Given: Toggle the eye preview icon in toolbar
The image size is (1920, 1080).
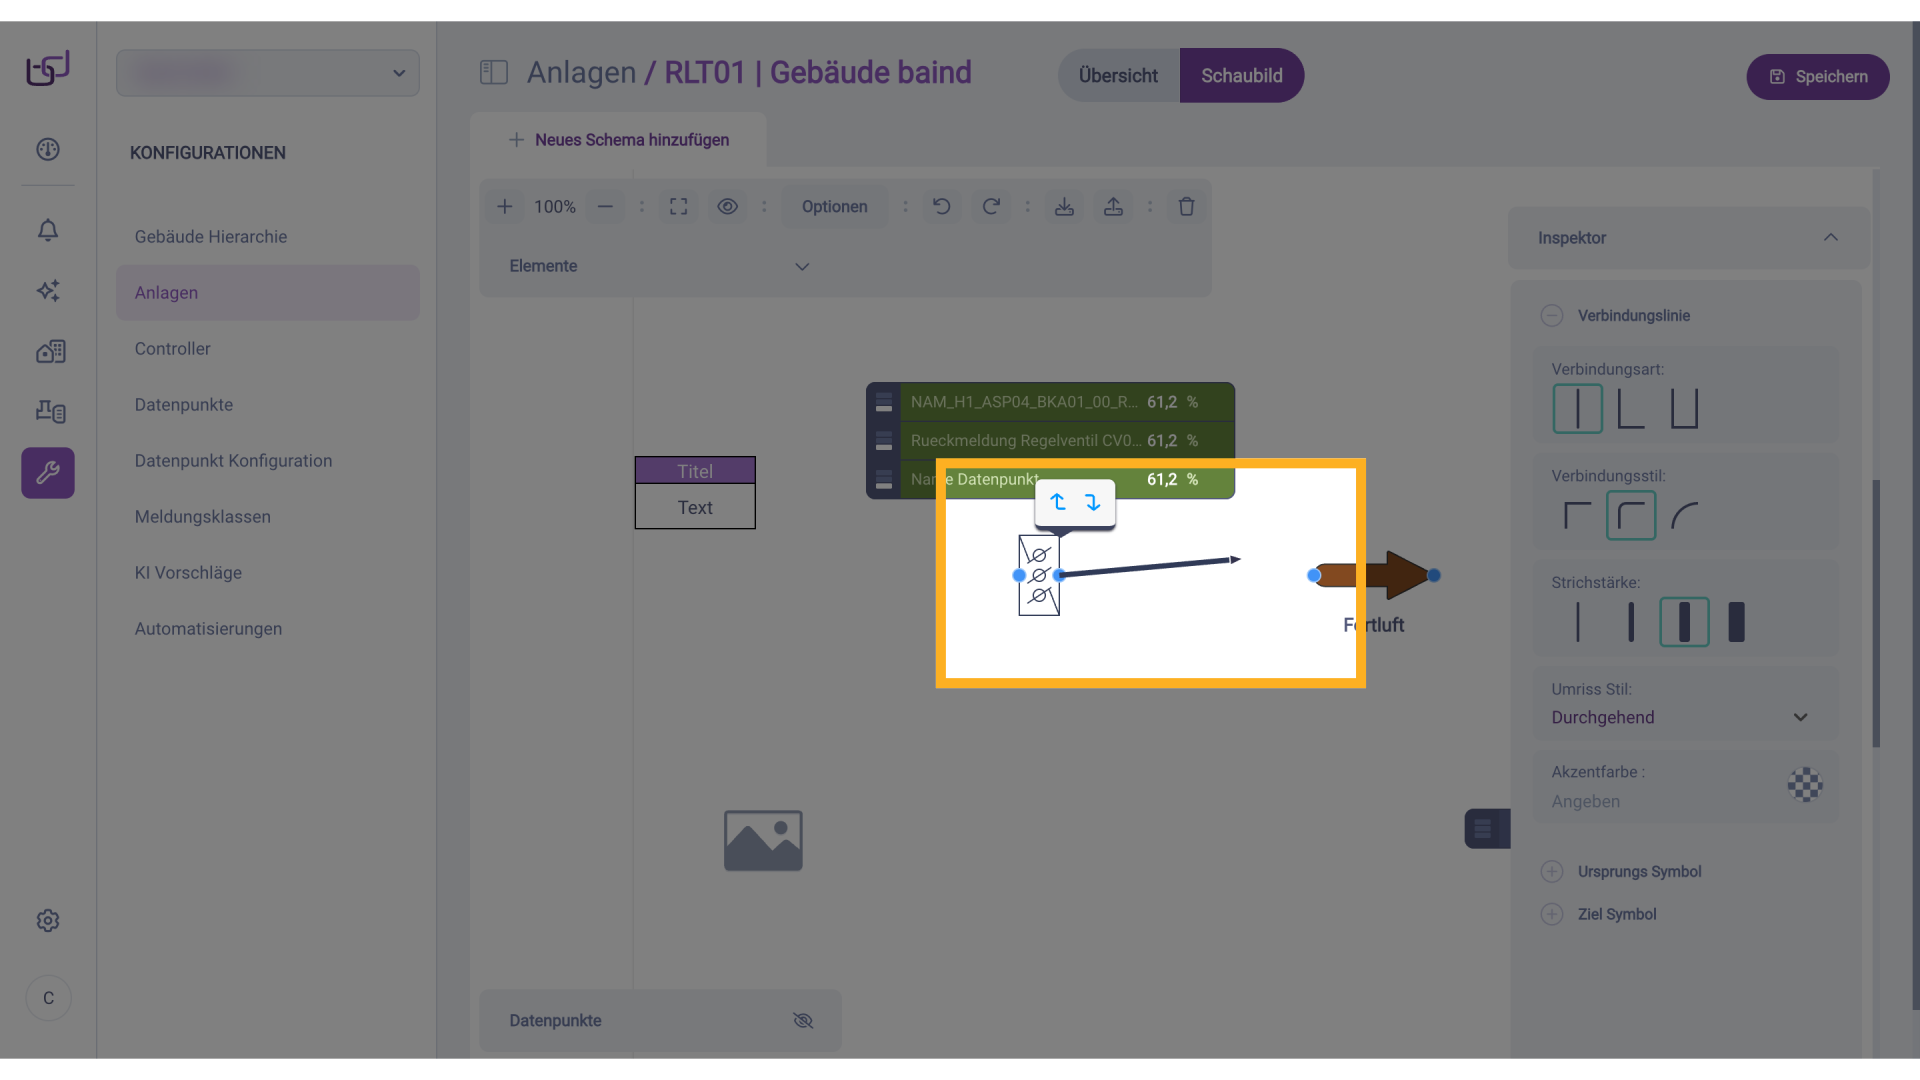Looking at the screenshot, I should [727, 207].
